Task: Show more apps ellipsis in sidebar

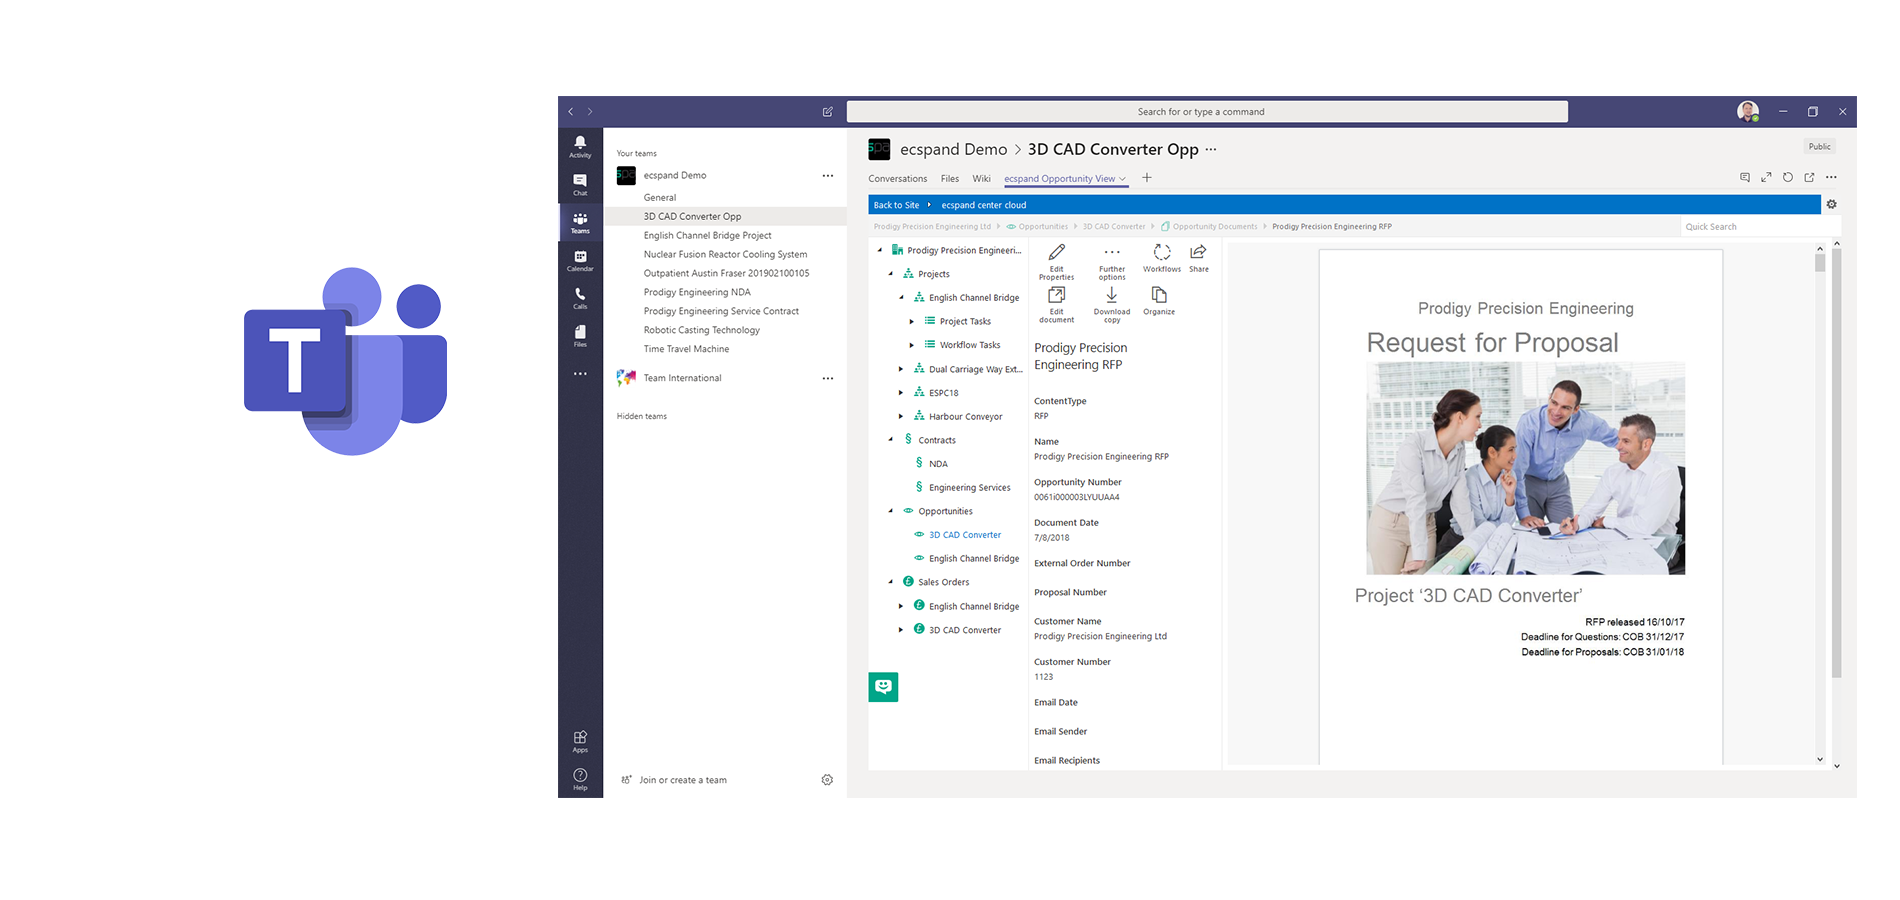Action: 580,374
